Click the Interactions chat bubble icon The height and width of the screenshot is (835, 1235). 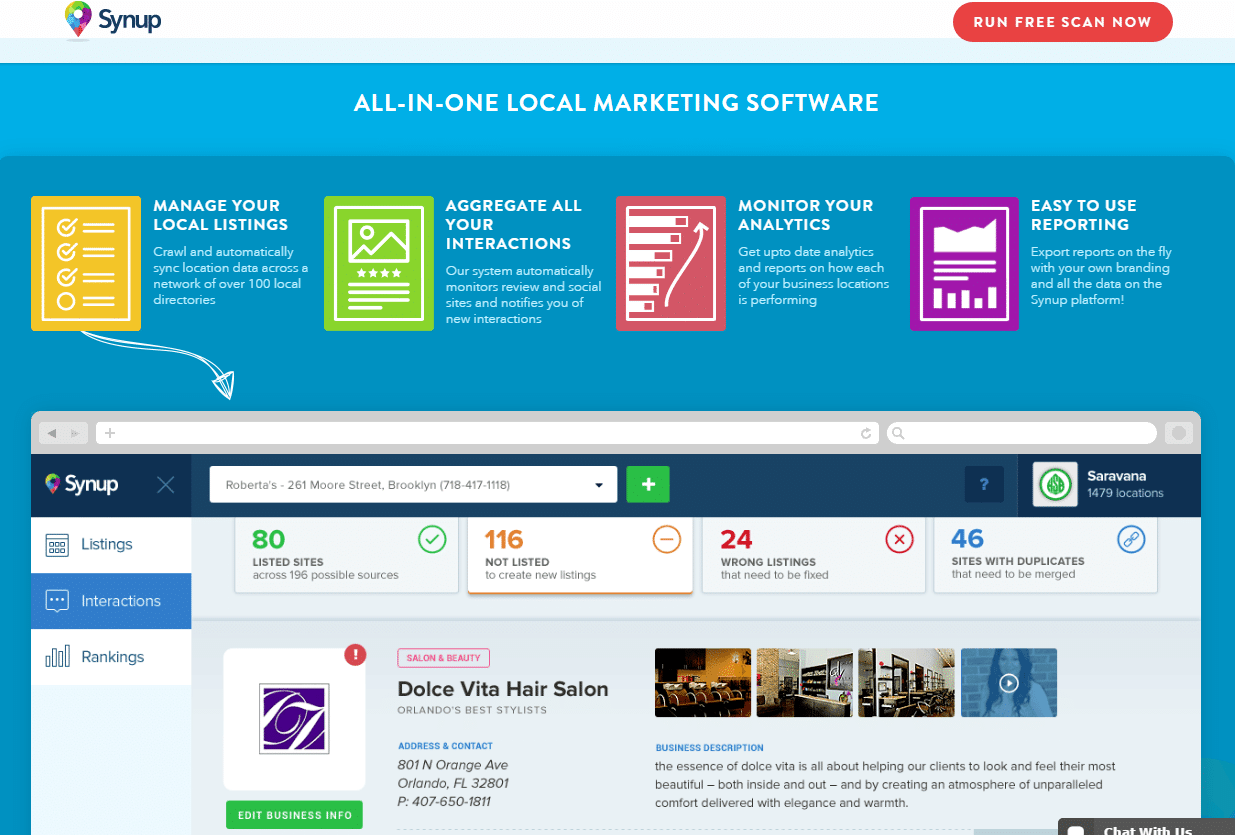click(x=57, y=601)
